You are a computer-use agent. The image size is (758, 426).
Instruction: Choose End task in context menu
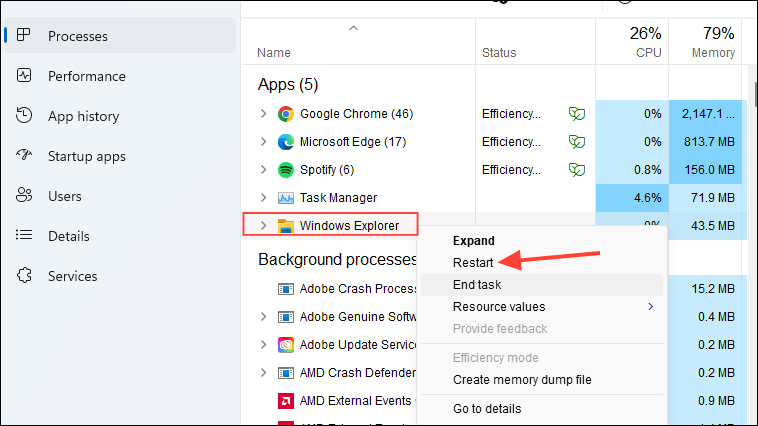[478, 285]
